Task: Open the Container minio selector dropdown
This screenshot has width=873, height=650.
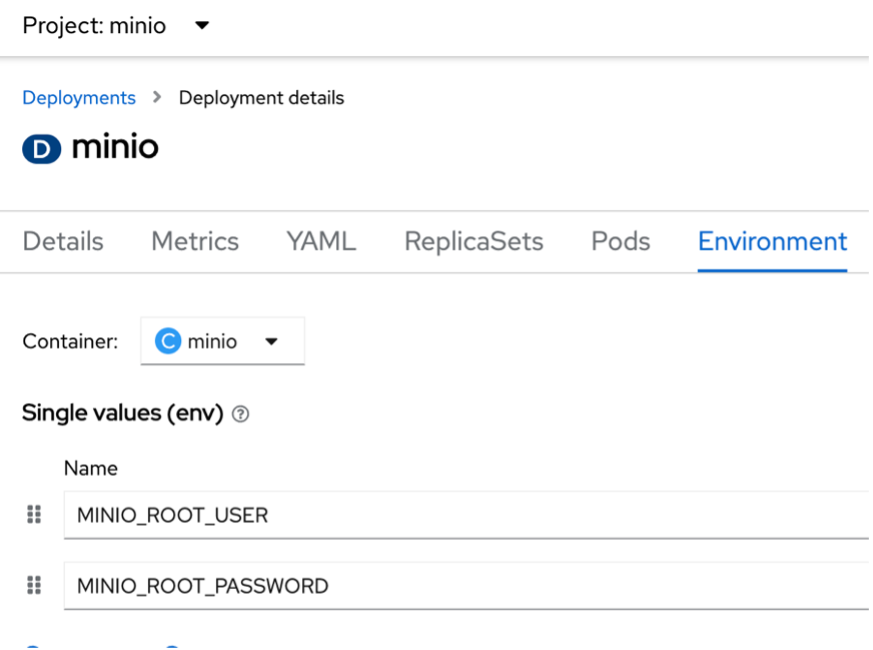Action: [x=222, y=341]
